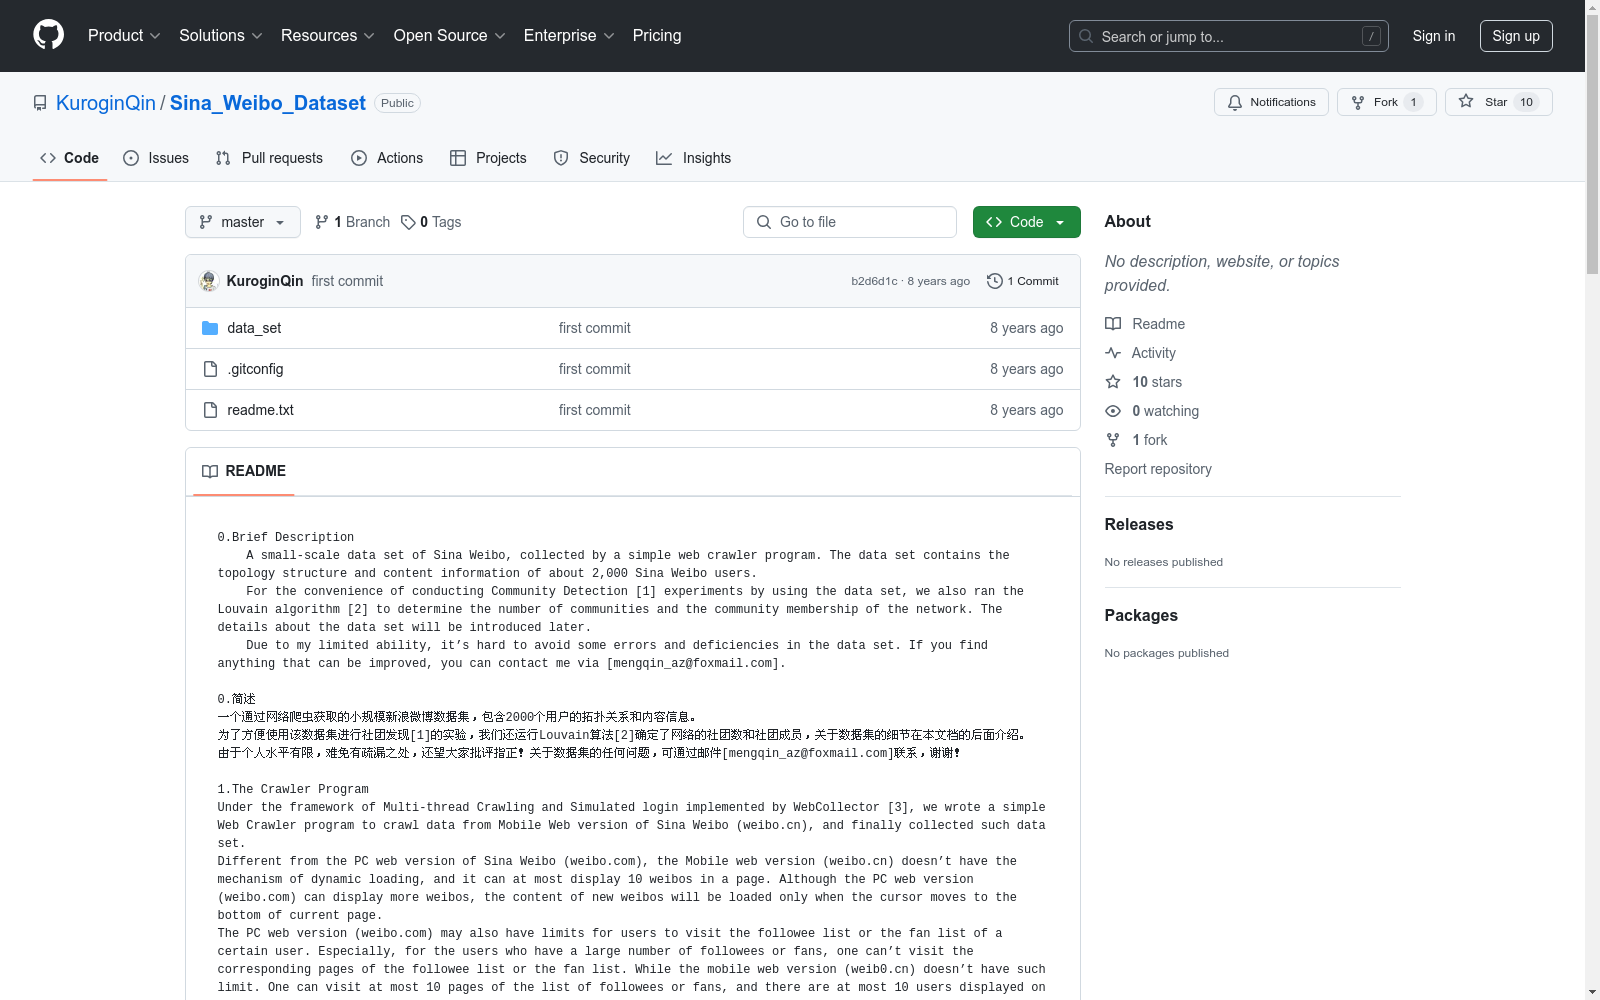Click the Go to file search box
Screen dimensions: 1600x1000
[850, 222]
